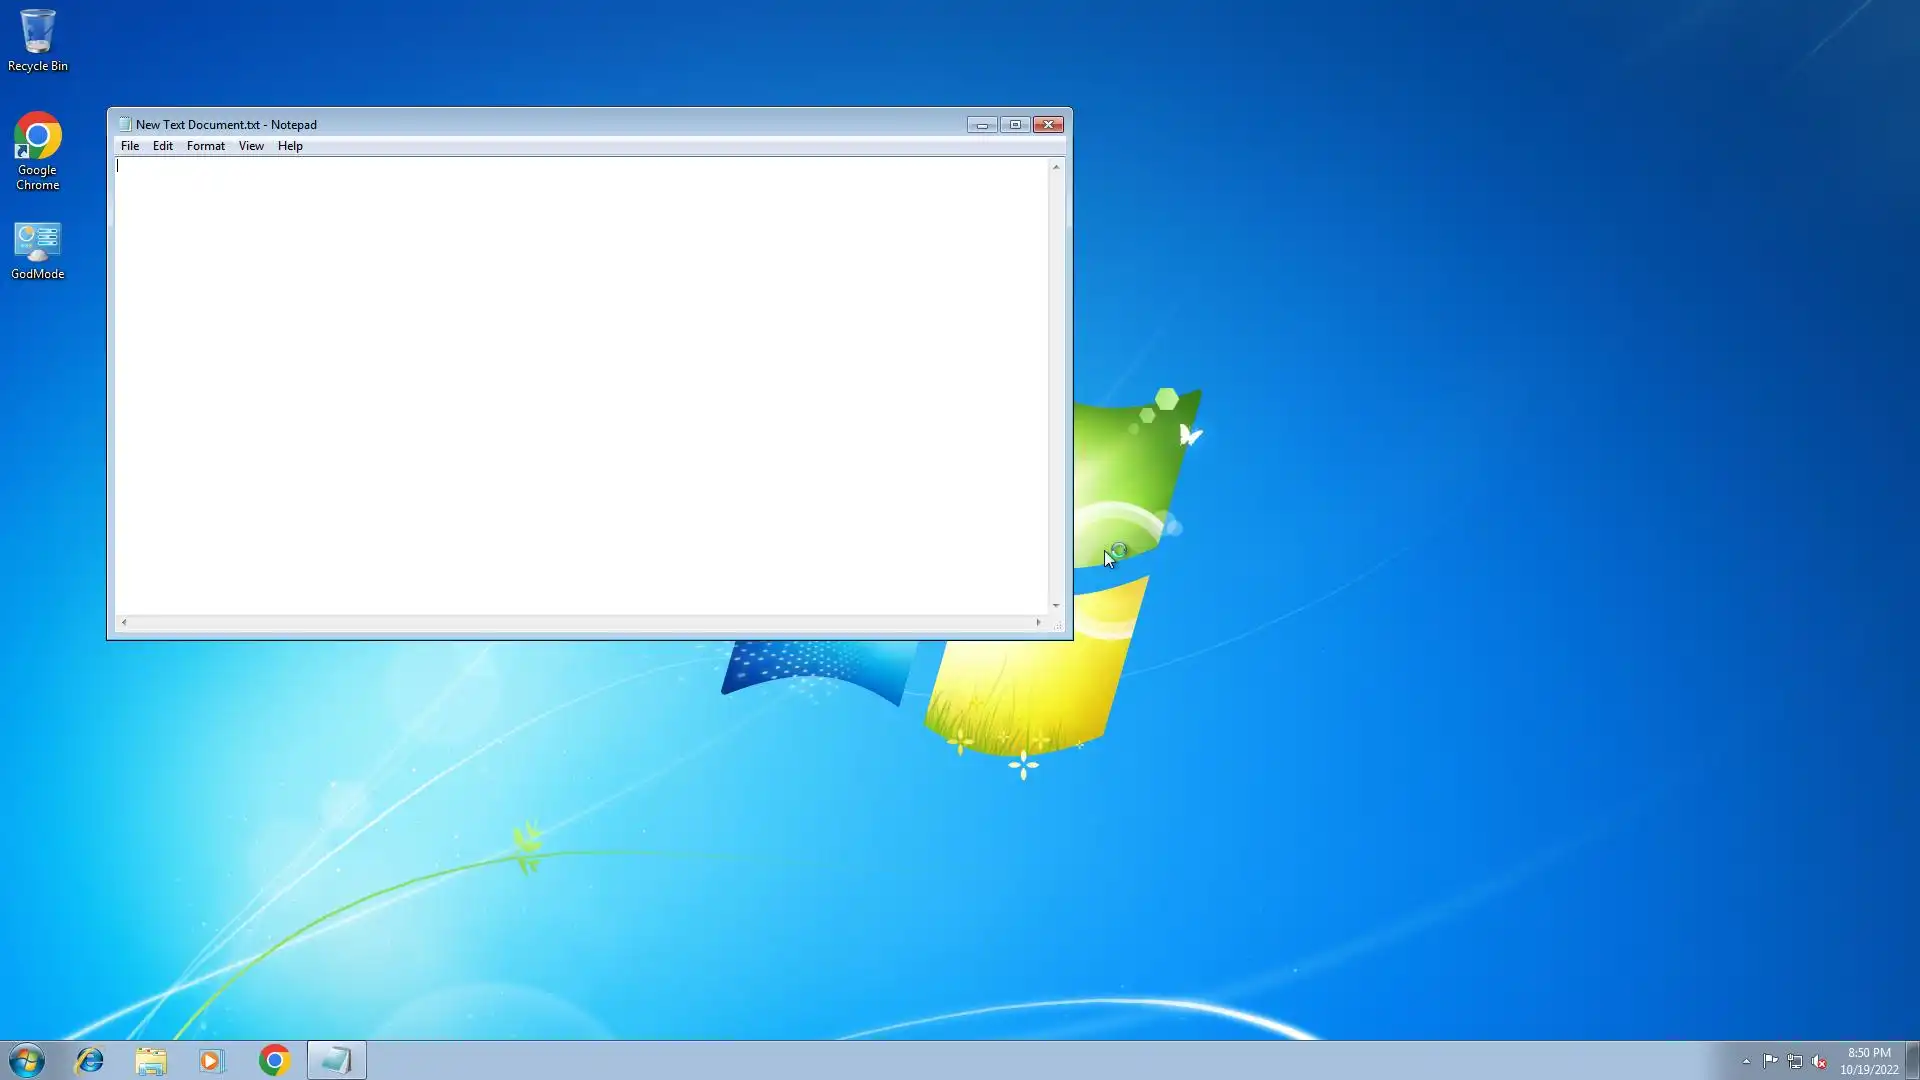
Task: Click the clock date and time
Action: click(x=1868, y=1061)
